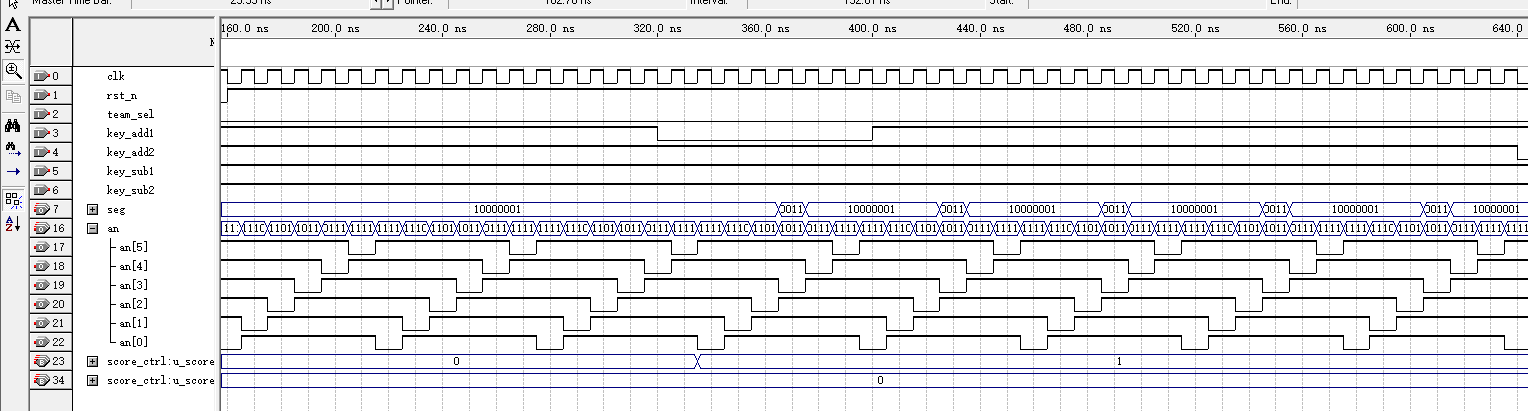Viewport: 1528px width, 411px height.
Task: Select the an[2] child signal
Action: coord(133,304)
